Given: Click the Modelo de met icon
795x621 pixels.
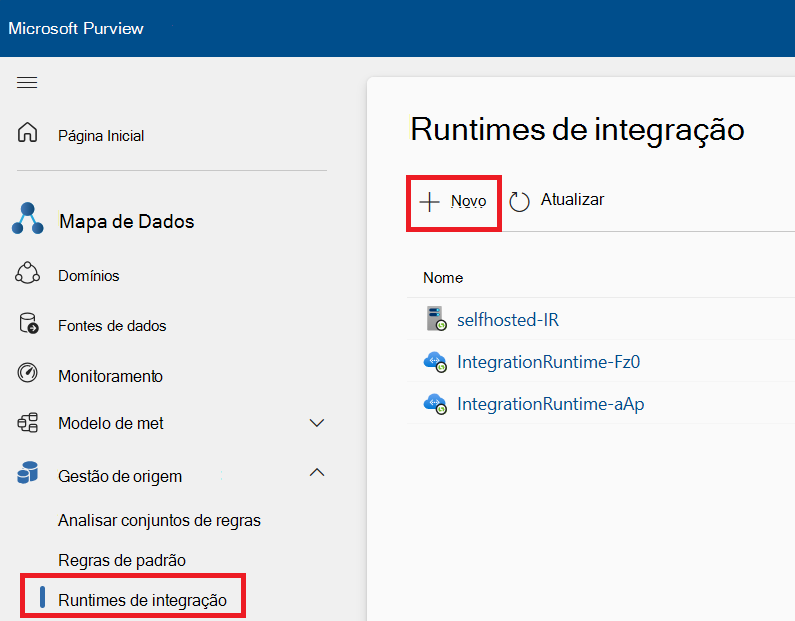Looking at the screenshot, I should pyautogui.click(x=28, y=423).
